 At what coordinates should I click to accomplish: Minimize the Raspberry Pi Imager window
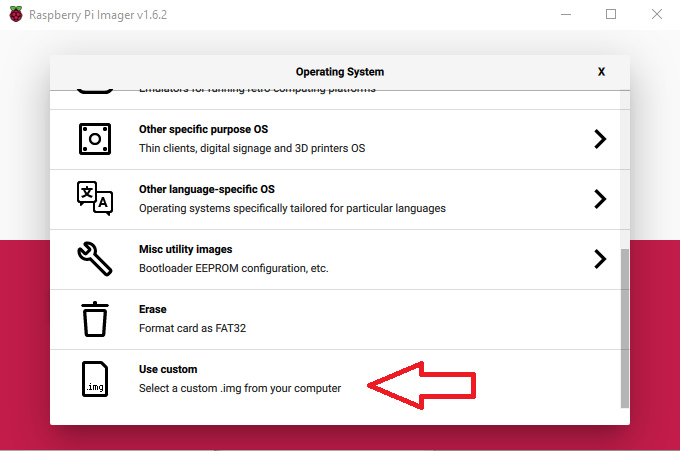(x=566, y=14)
